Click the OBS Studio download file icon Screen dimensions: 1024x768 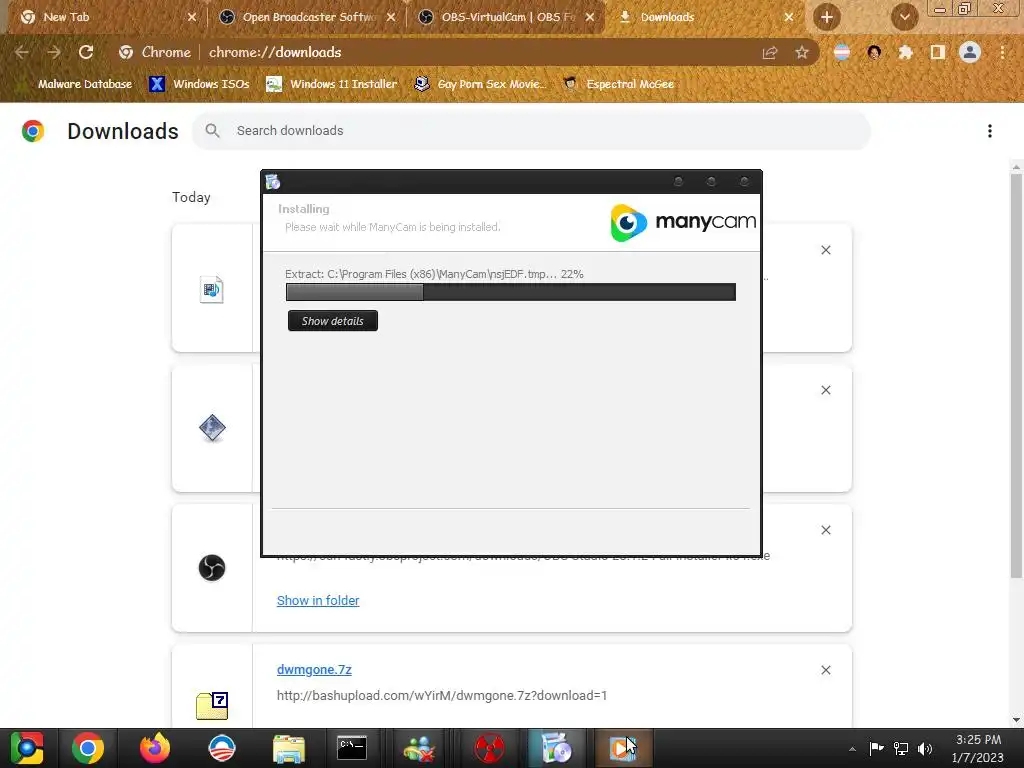212,568
